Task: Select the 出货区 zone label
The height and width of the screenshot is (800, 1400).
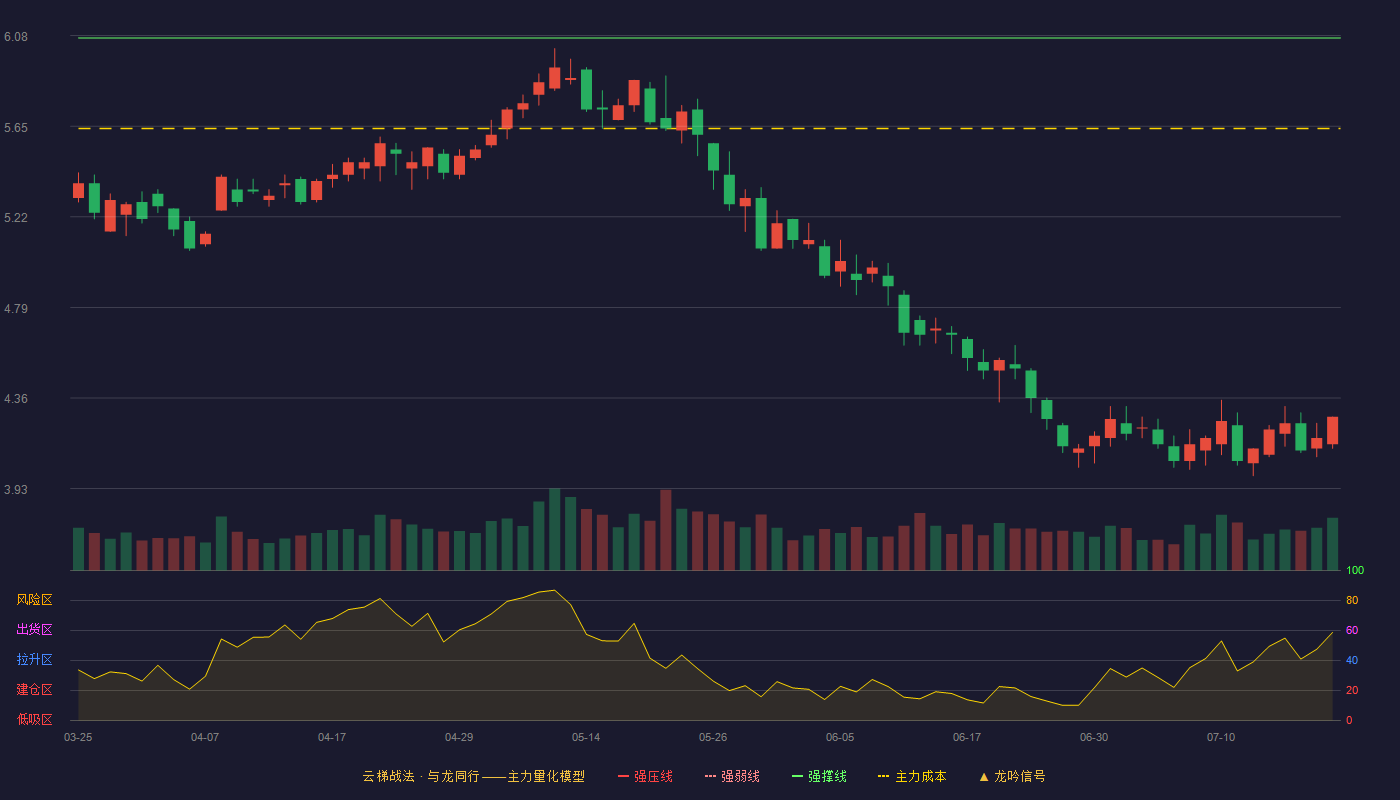Action: [x=34, y=630]
